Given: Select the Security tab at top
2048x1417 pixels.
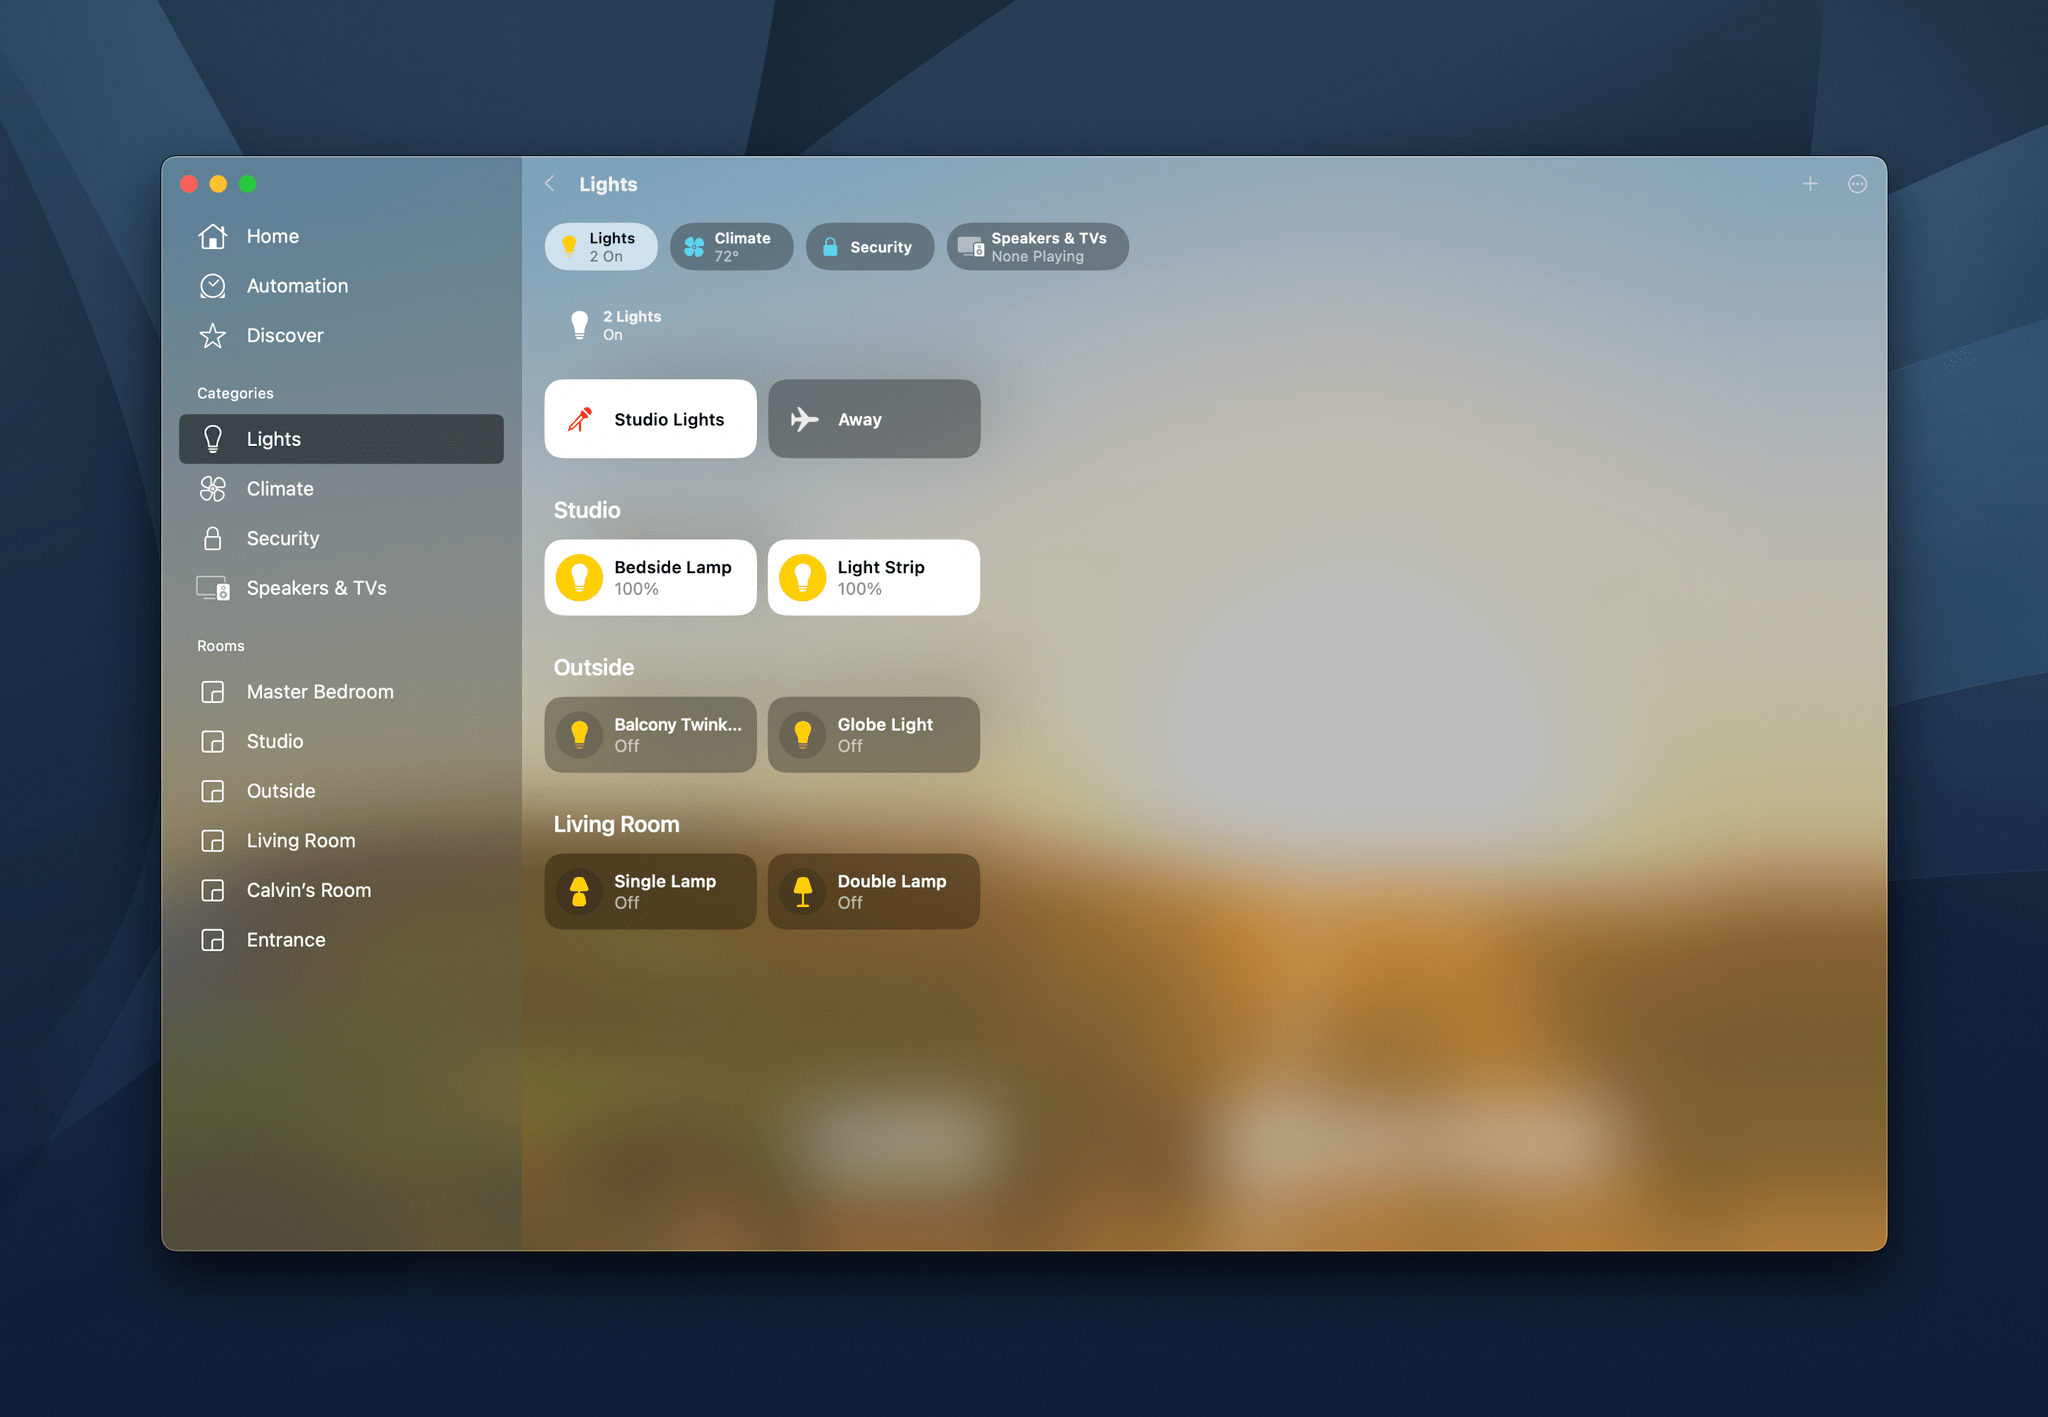Looking at the screenshot, I should coord(867,246).
